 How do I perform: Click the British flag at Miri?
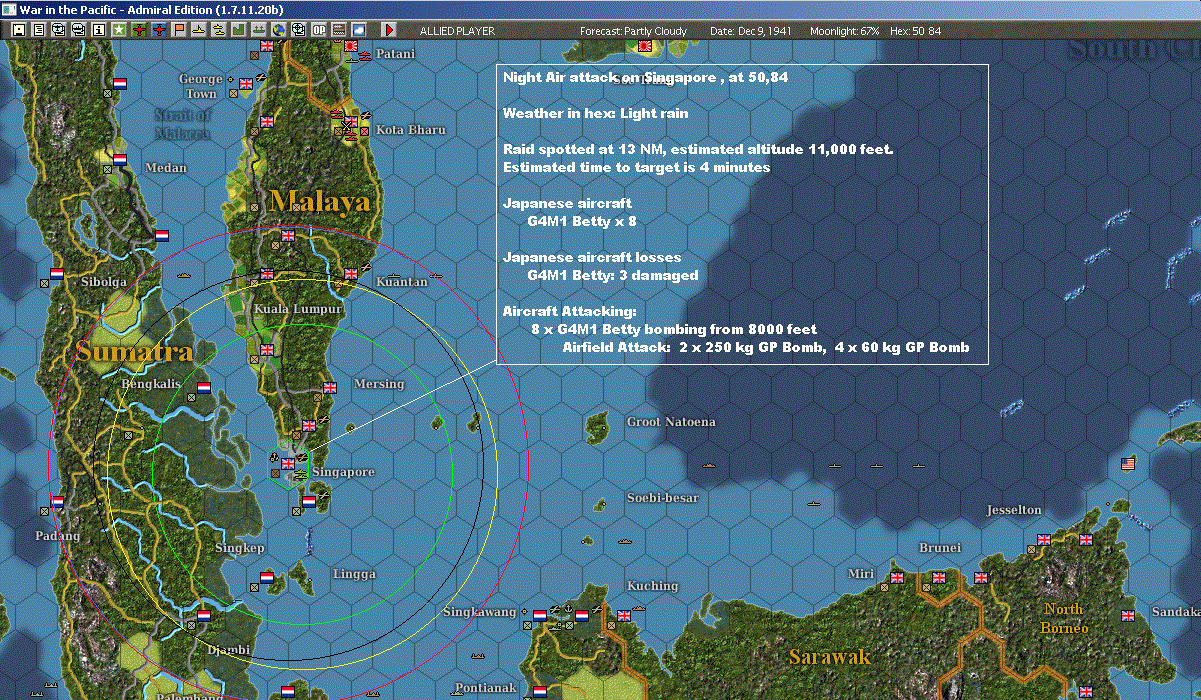[x=897, y=578]
